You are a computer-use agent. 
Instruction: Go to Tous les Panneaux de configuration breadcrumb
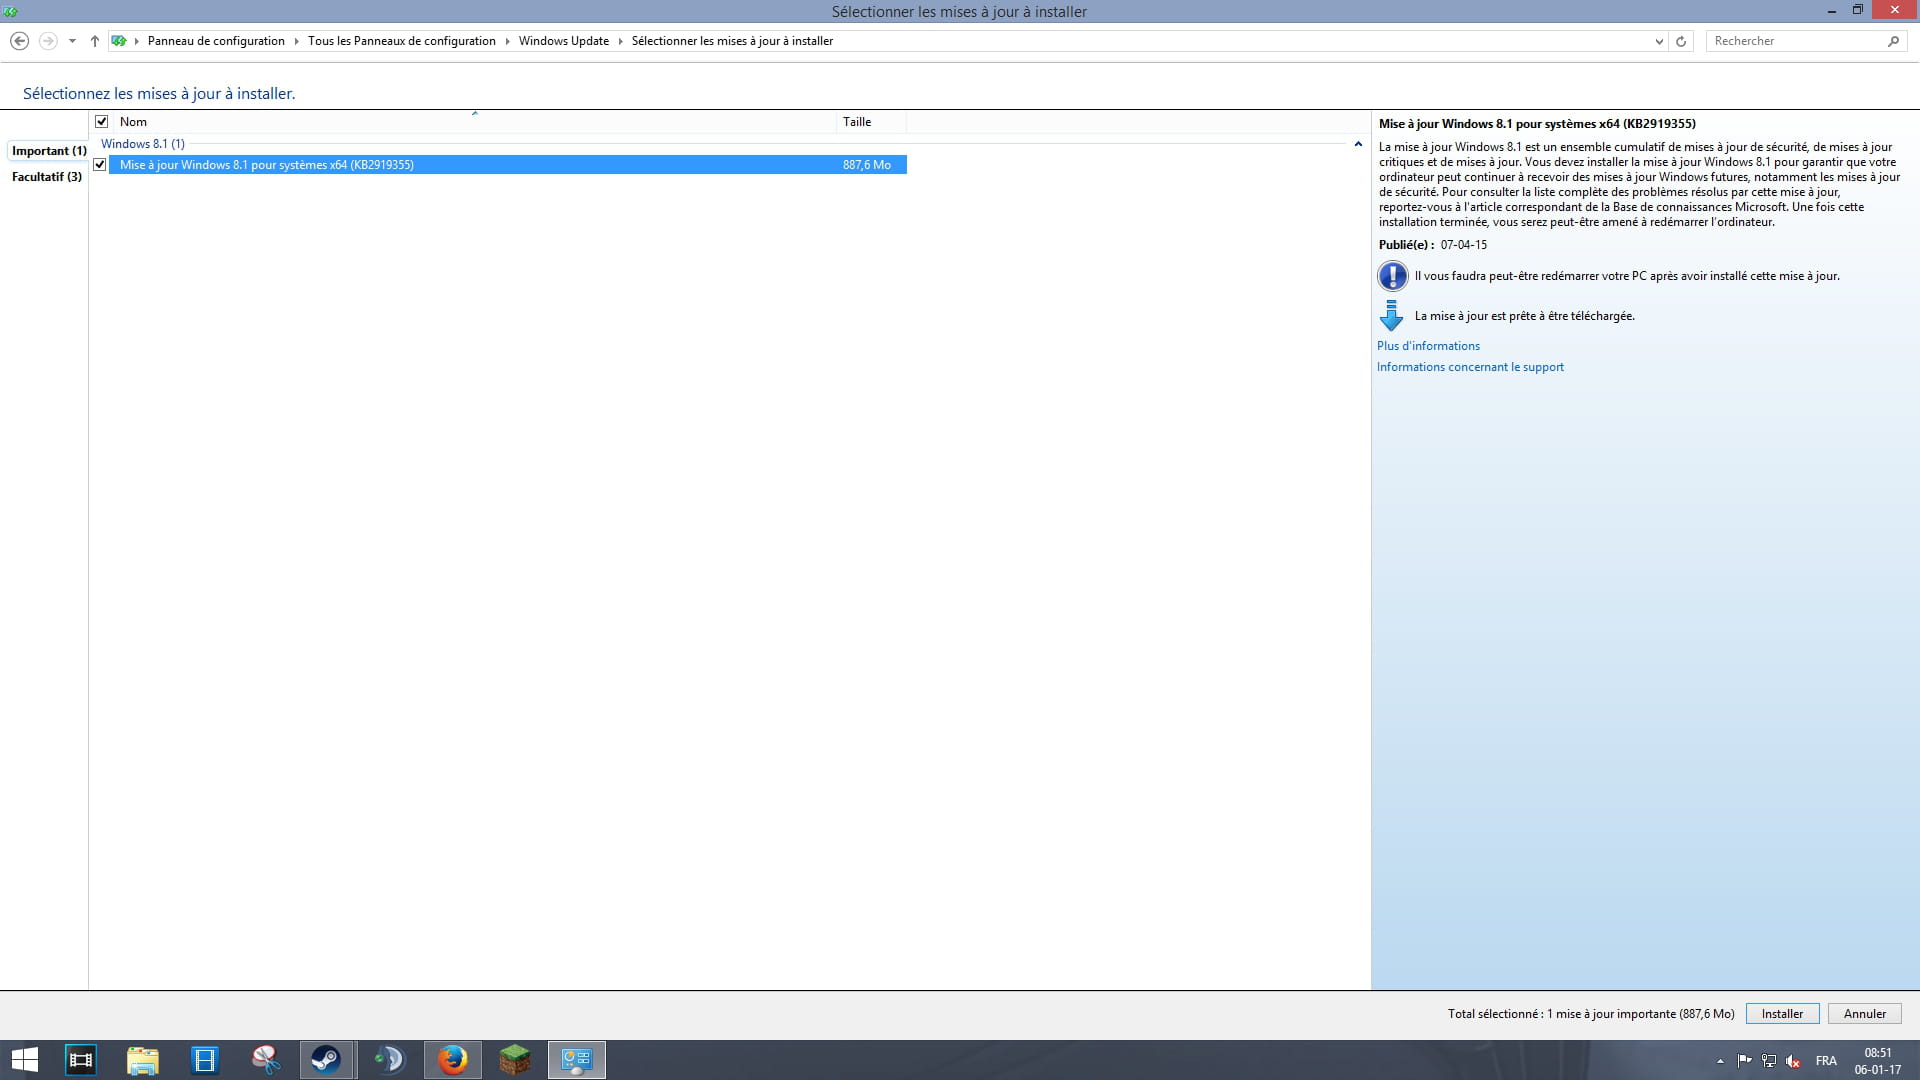[x=402, y=41]
